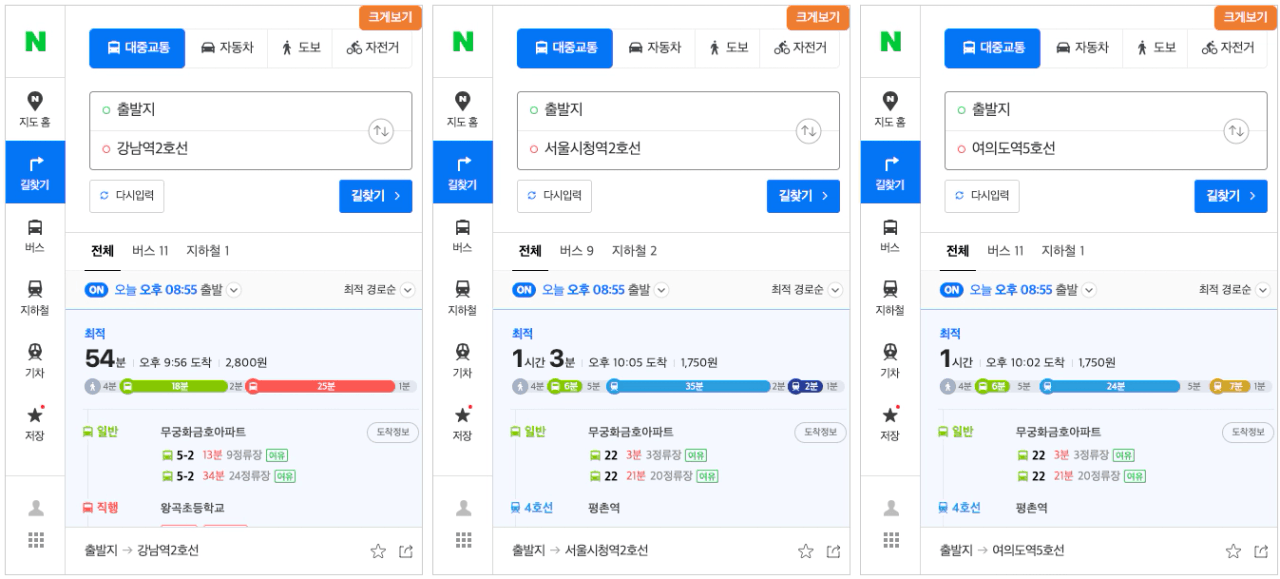
Task: Click 길찾기 button under 서울시청역2호선 destination
Action: tap(803, 196)
